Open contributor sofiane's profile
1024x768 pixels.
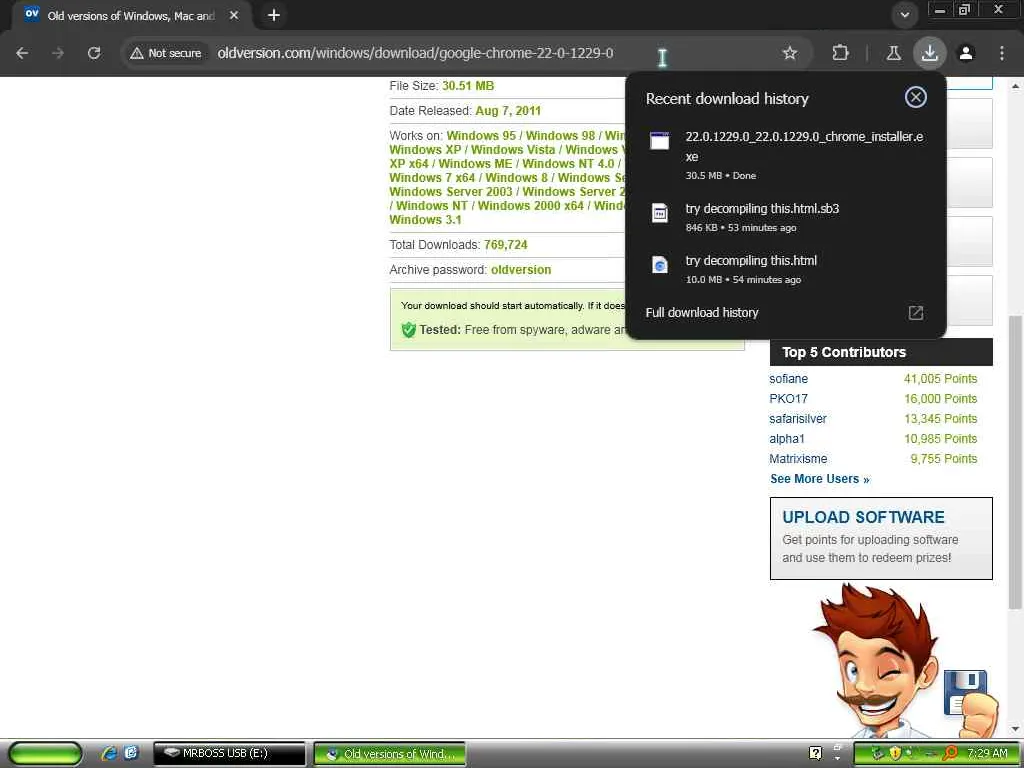(x=788, y=379)
